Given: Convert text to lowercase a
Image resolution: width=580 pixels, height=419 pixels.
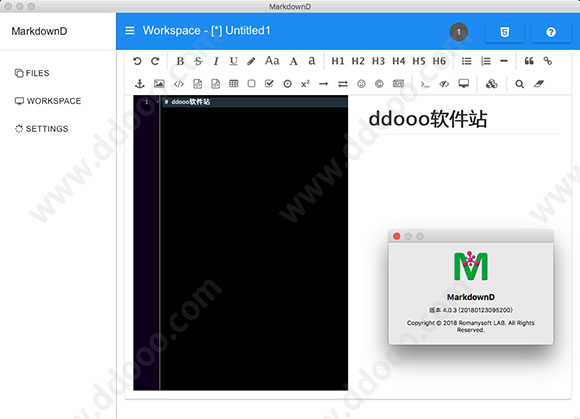Looking at the screenshot, I should coord(312,61).
